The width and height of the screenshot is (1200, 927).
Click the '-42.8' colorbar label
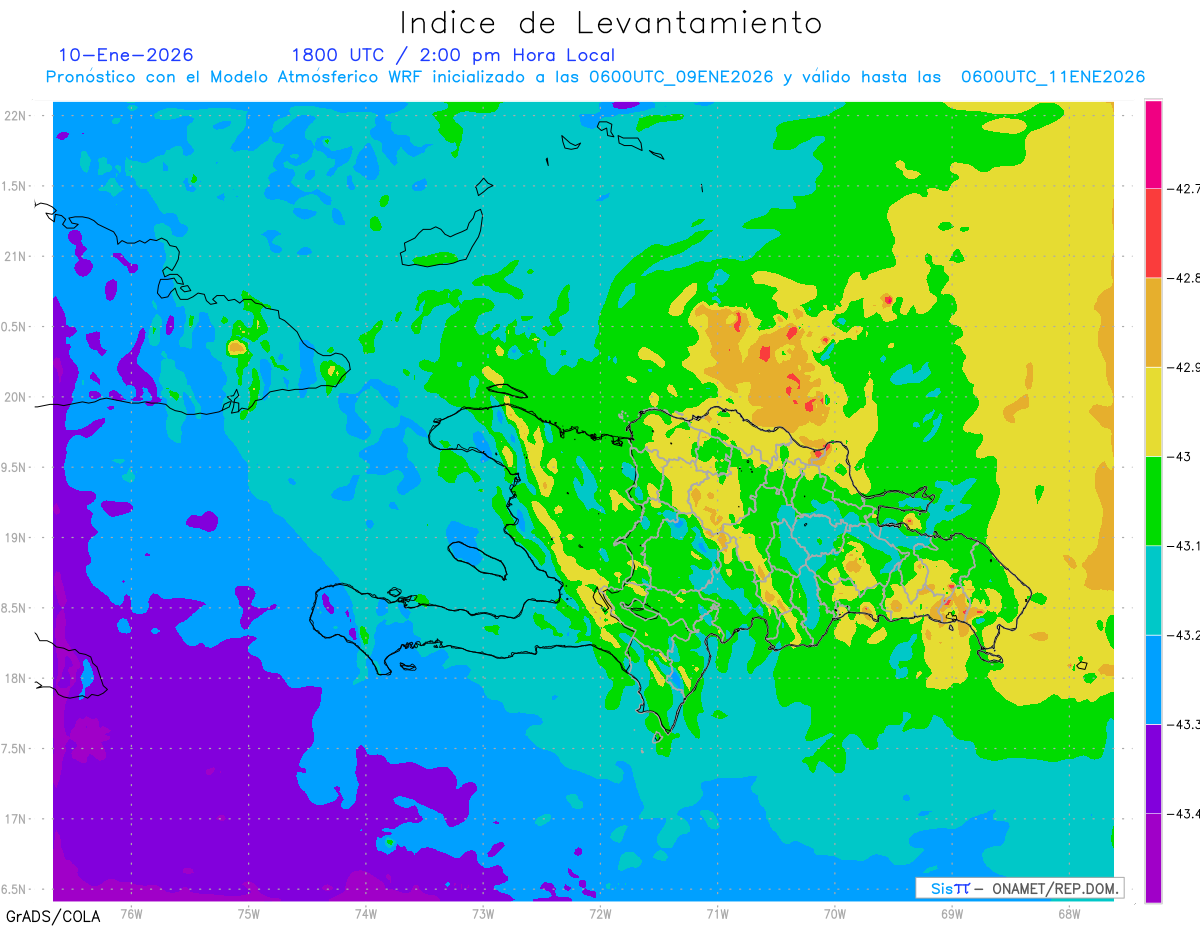(1184, 278)
